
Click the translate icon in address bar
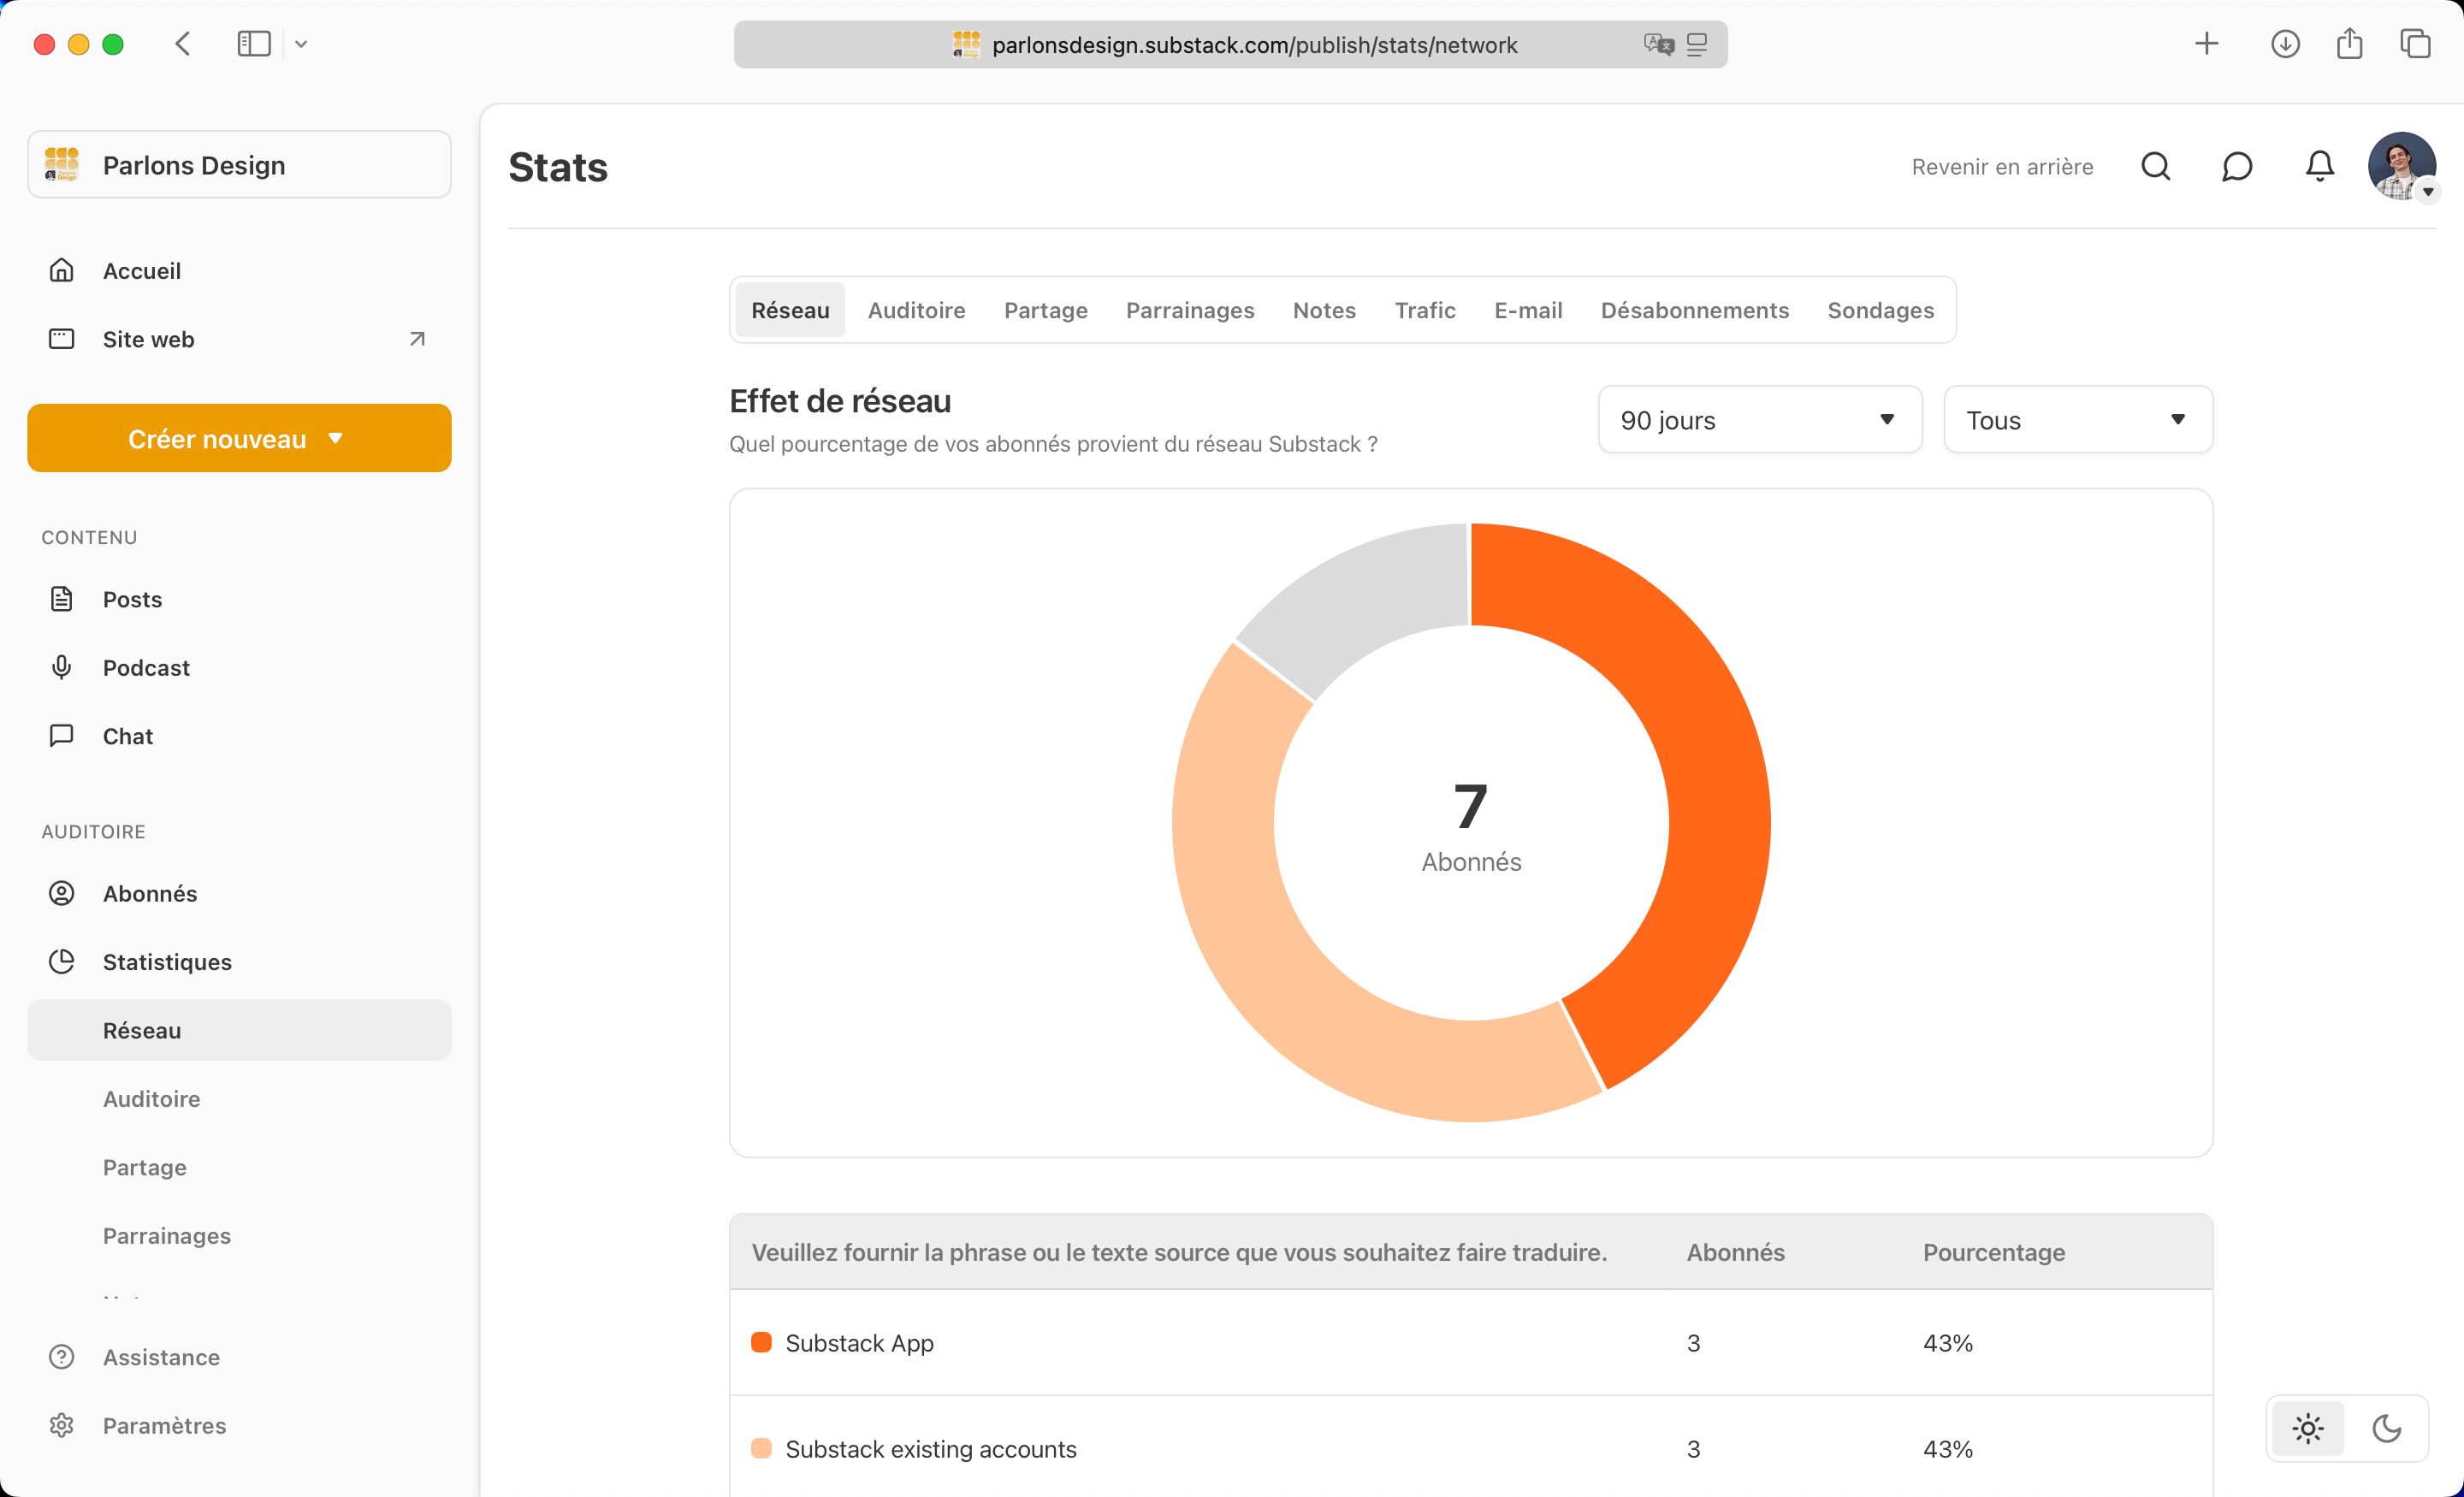tap(1658, 44)
